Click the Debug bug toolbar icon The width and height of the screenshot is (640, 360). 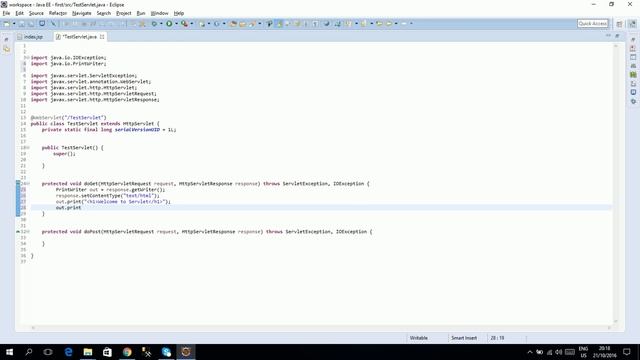click(x=154, y=24)
